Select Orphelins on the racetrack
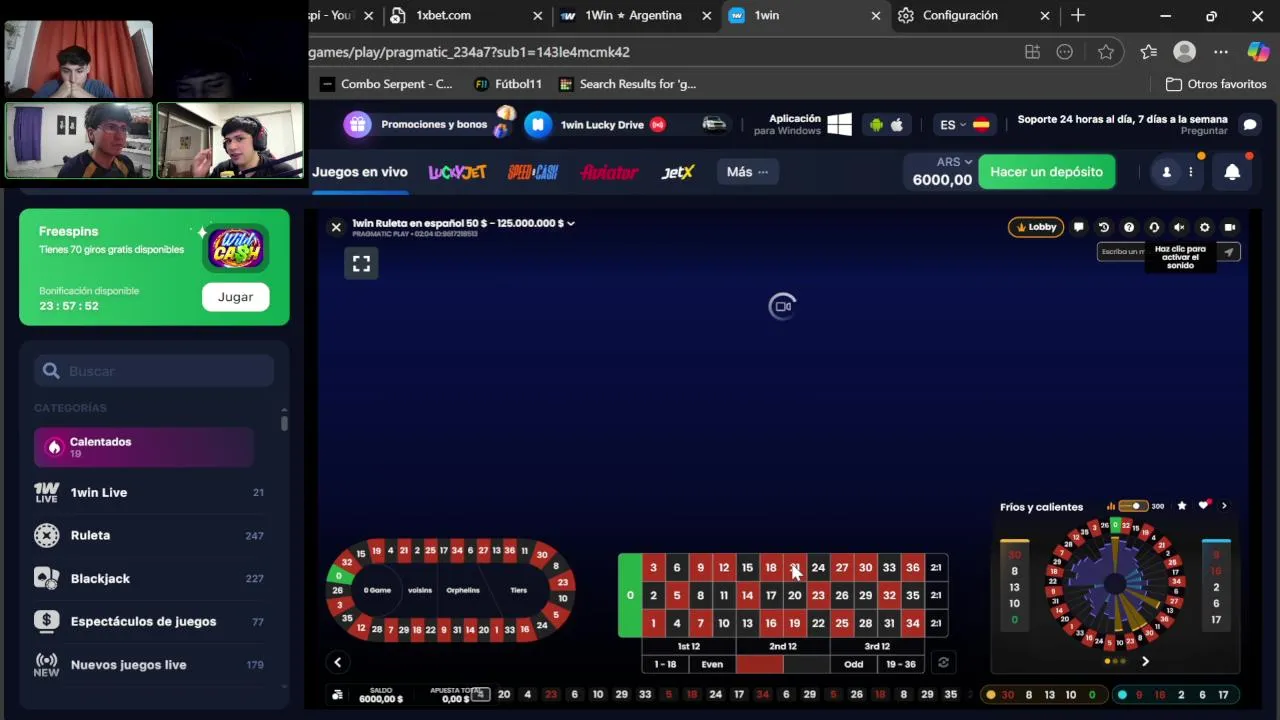 point(463,590)
